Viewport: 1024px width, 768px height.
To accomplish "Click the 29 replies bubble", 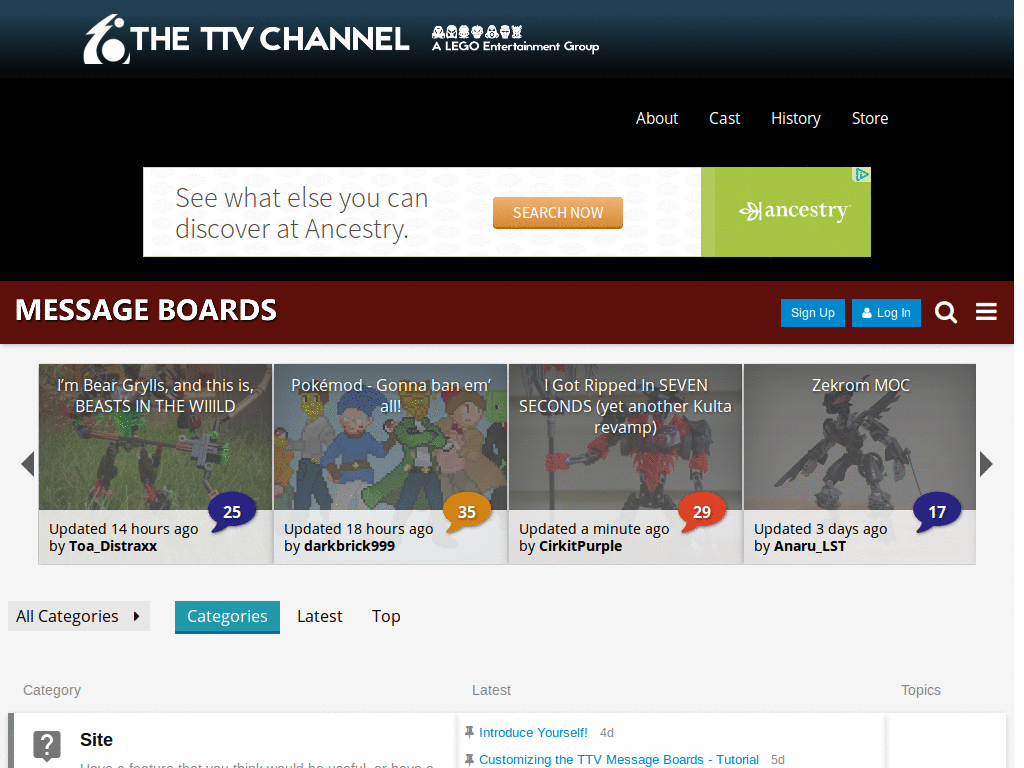I will 701,511.
